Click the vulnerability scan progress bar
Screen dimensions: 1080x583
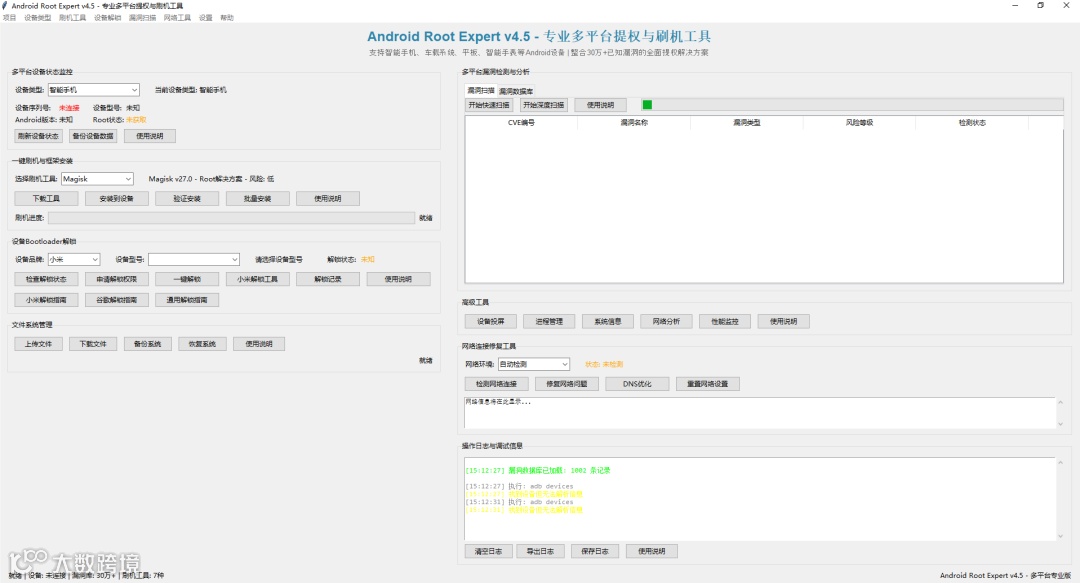[852, 105]
